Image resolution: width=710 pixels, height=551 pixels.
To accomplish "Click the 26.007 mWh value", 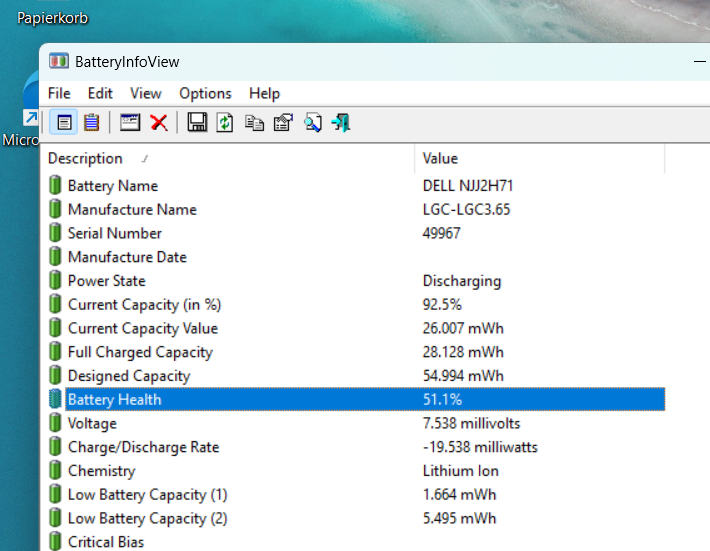I will [x=463, y=328].
